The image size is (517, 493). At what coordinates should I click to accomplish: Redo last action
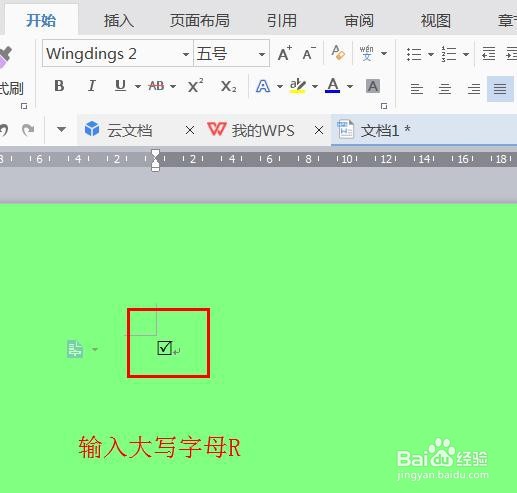[28, 130]
